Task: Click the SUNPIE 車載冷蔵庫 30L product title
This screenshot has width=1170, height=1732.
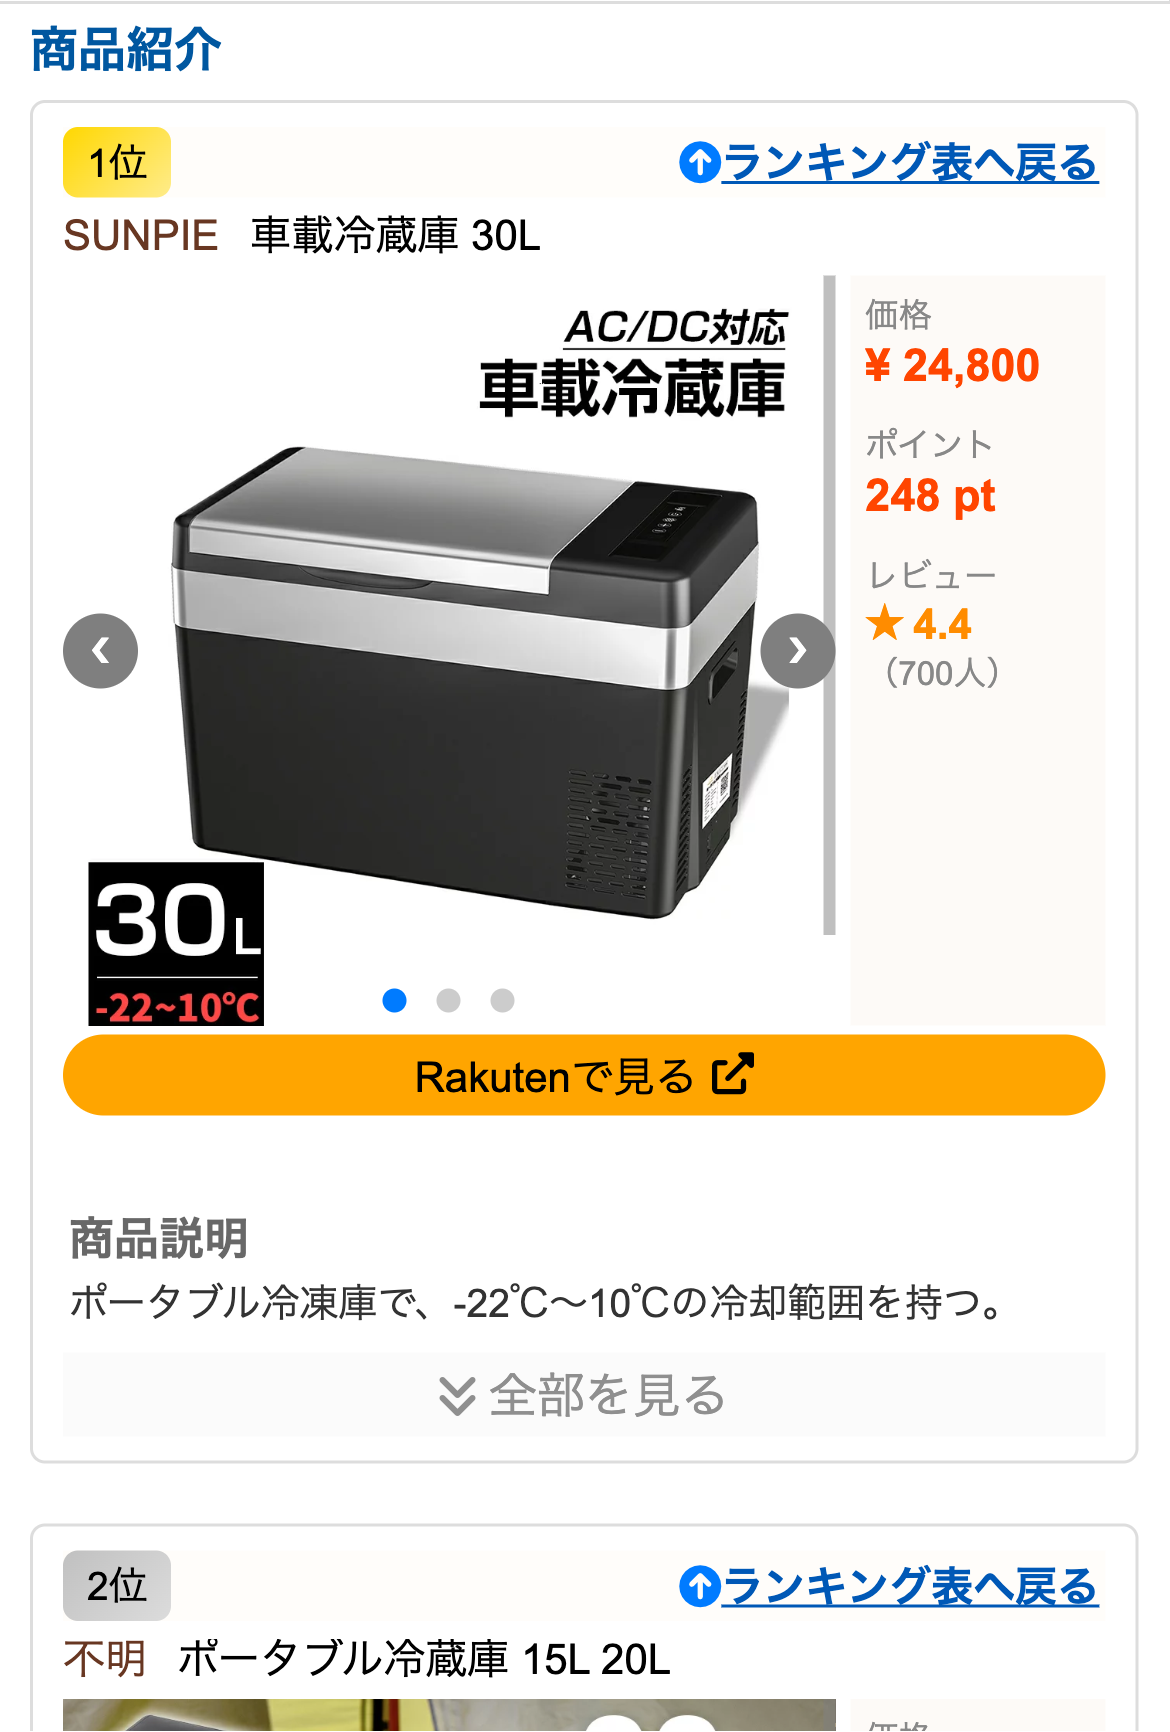Action: [x=302, y=236]
